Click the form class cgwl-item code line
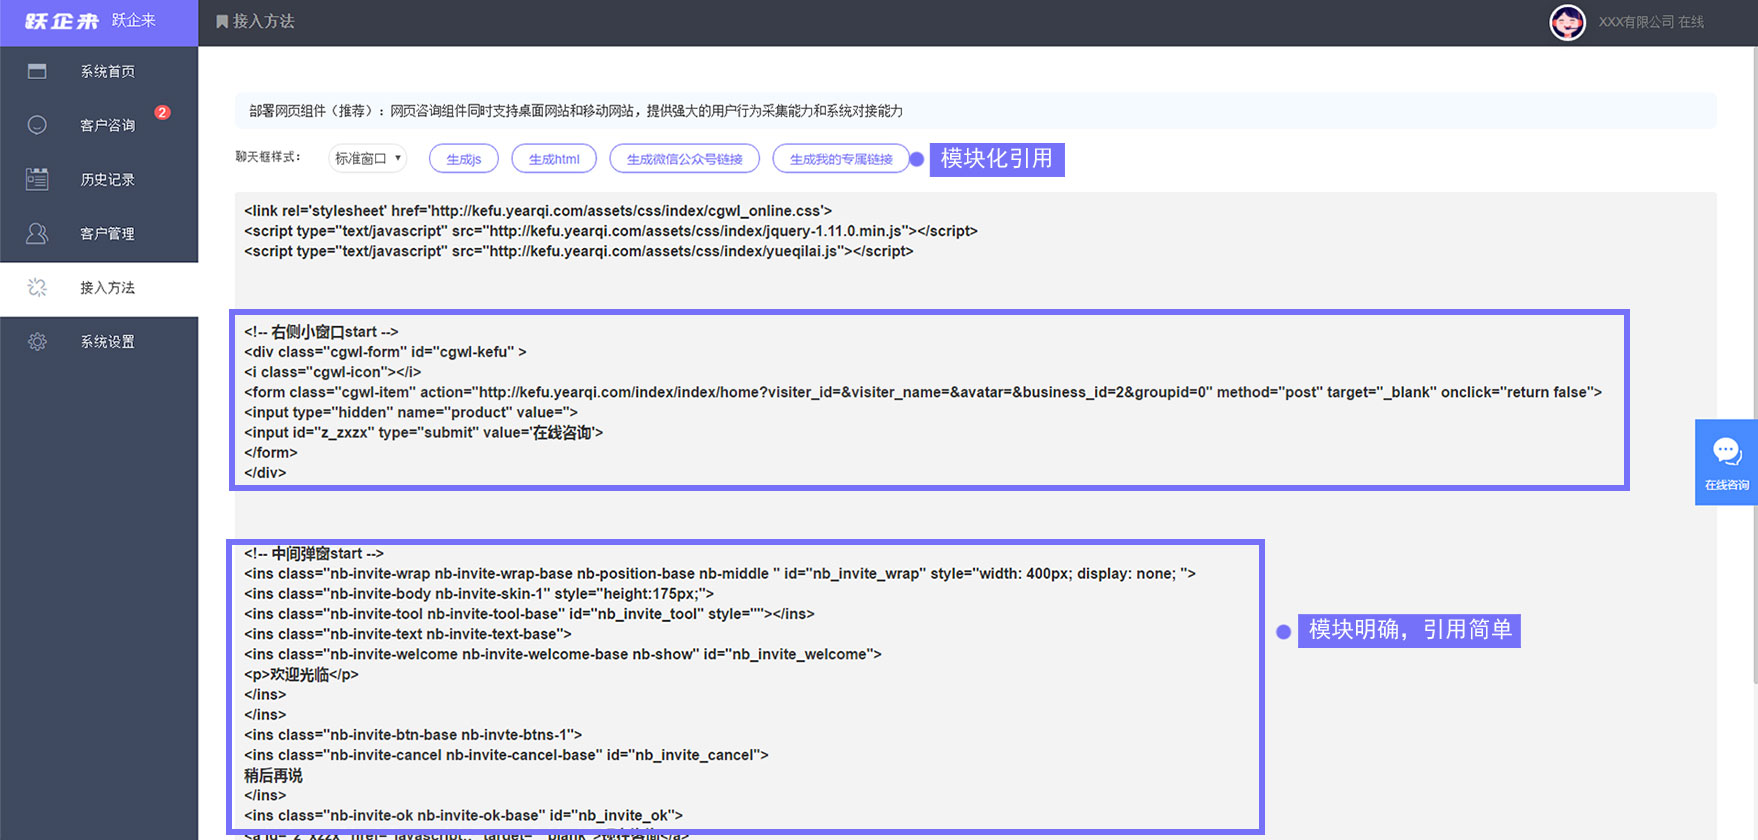The width and height of the screenshot is (1758, 840). (923, 392)
